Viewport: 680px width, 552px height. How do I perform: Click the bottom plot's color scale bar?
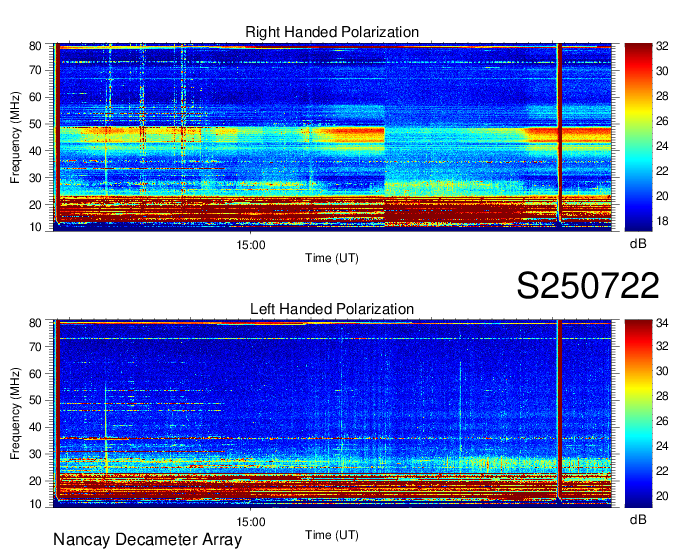coord(638,414)
